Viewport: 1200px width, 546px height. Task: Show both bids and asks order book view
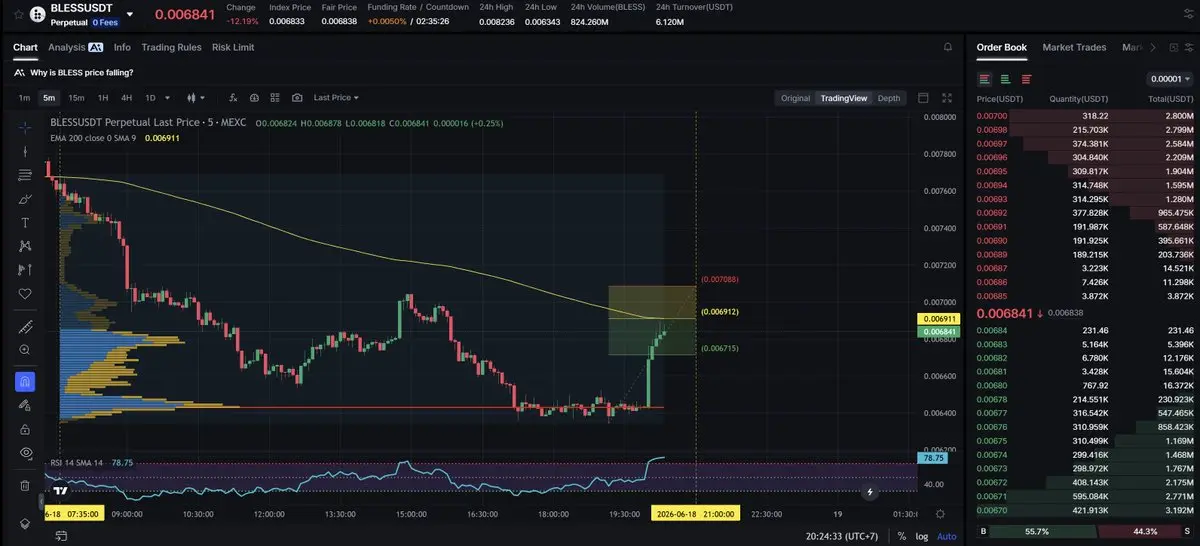point(985,79)
